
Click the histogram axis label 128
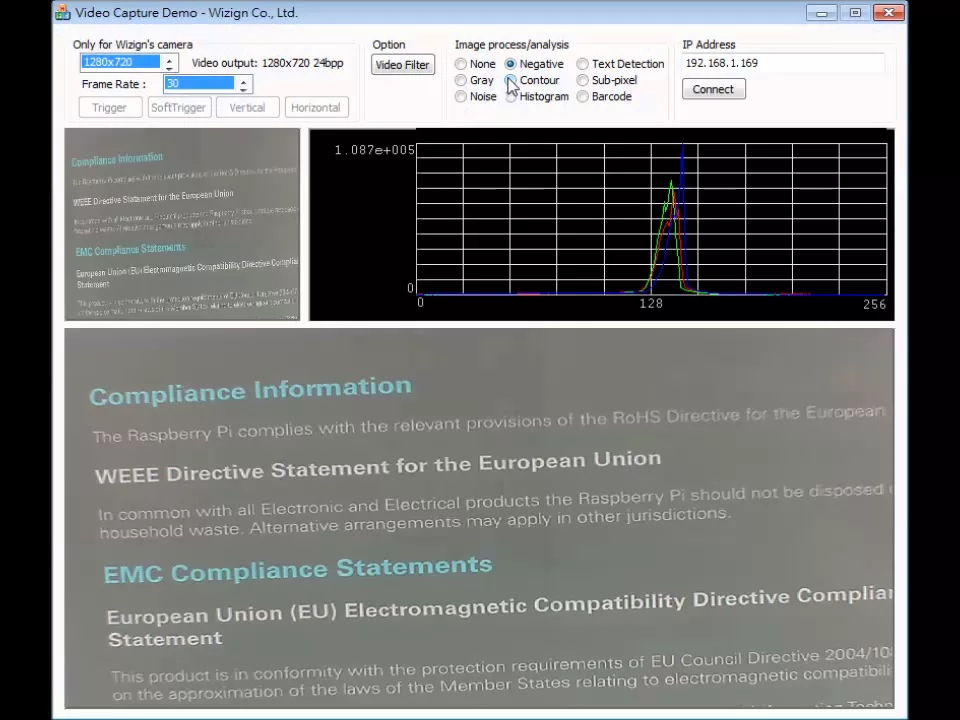coord(651,304)
